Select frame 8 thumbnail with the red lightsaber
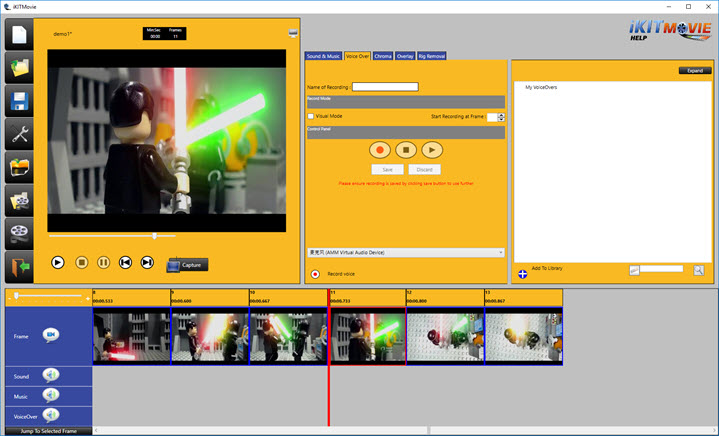Viewport: 719px width, 436px height. point(132,336)
